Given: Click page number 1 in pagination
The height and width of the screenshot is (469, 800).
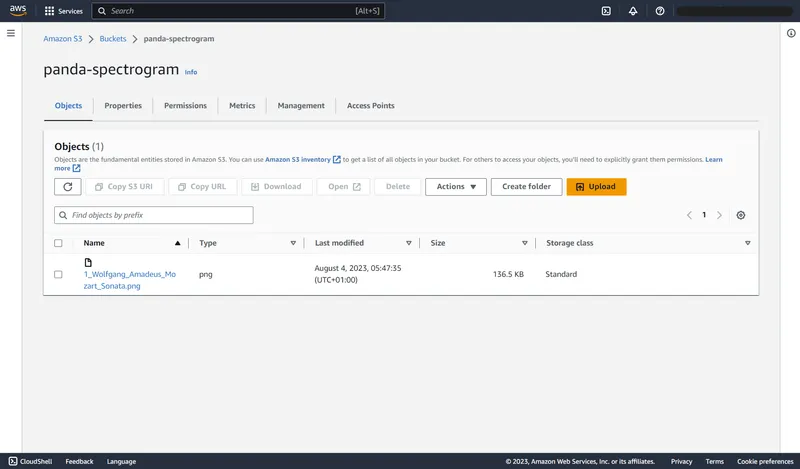Looking at the screenshot, I should (x=704, y=215).
